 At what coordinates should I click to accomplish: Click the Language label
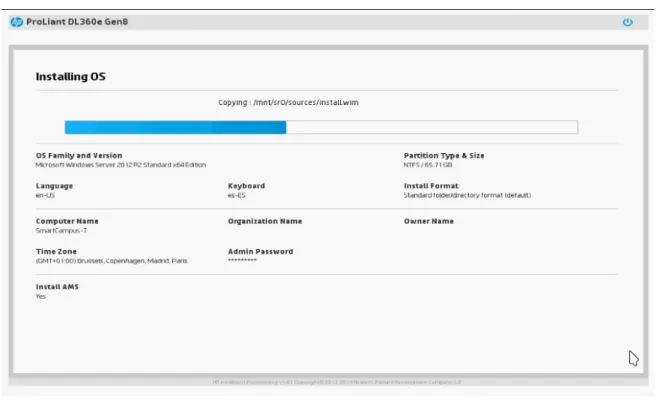click(x=54, y=186)
